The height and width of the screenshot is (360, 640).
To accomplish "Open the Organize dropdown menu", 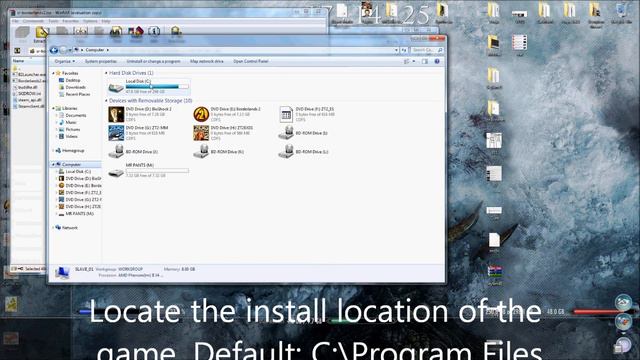I will (64, 61).
